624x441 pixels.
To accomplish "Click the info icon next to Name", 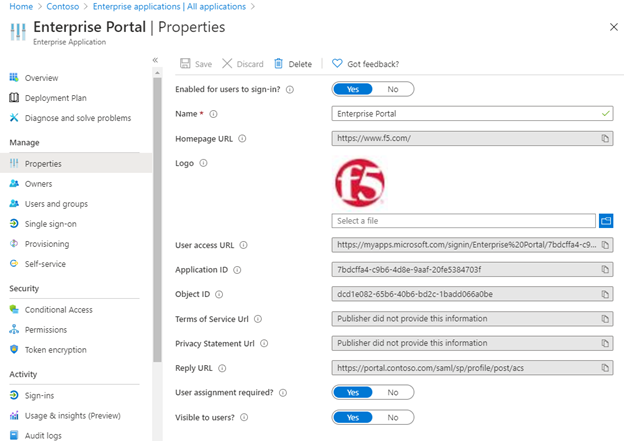I will 213,114.
